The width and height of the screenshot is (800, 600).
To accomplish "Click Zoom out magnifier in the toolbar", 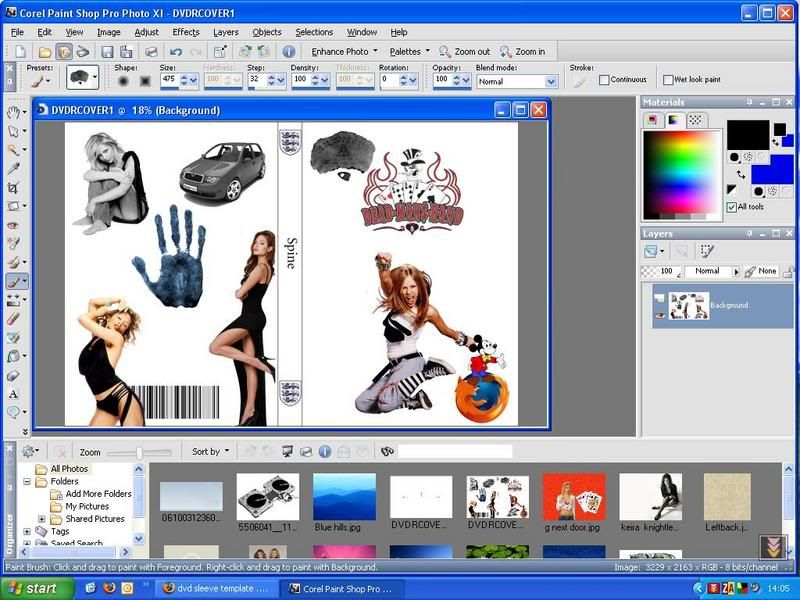I will pos(465,52).
